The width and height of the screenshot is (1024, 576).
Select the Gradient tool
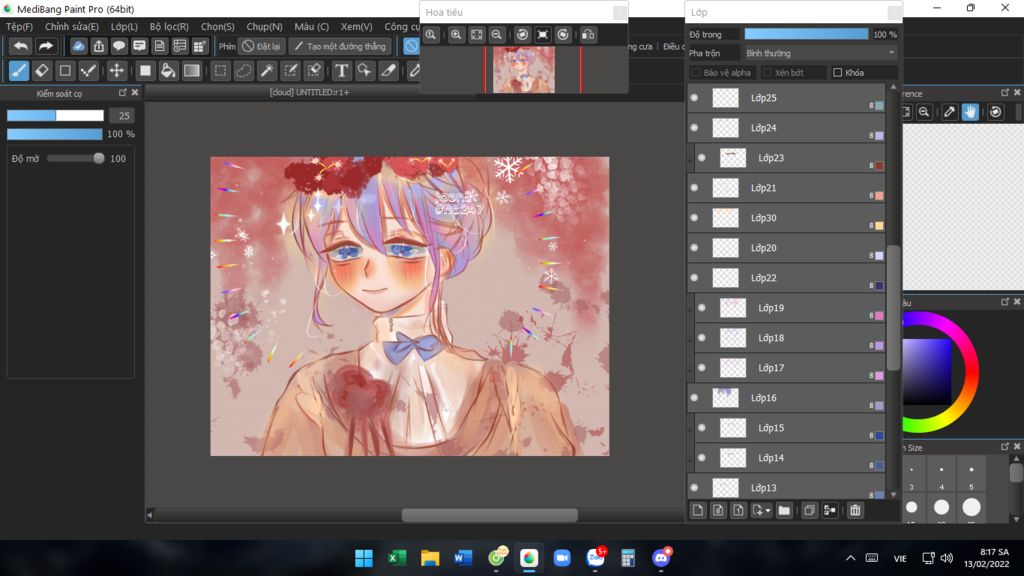pos(192,71)
